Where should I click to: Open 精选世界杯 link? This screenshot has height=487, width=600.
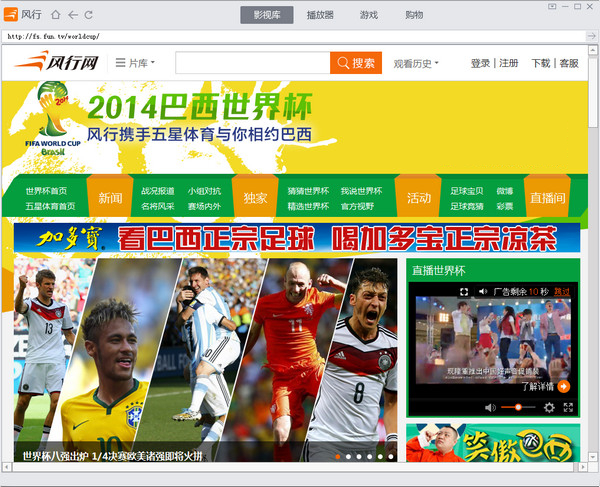[x=308, y=206]
